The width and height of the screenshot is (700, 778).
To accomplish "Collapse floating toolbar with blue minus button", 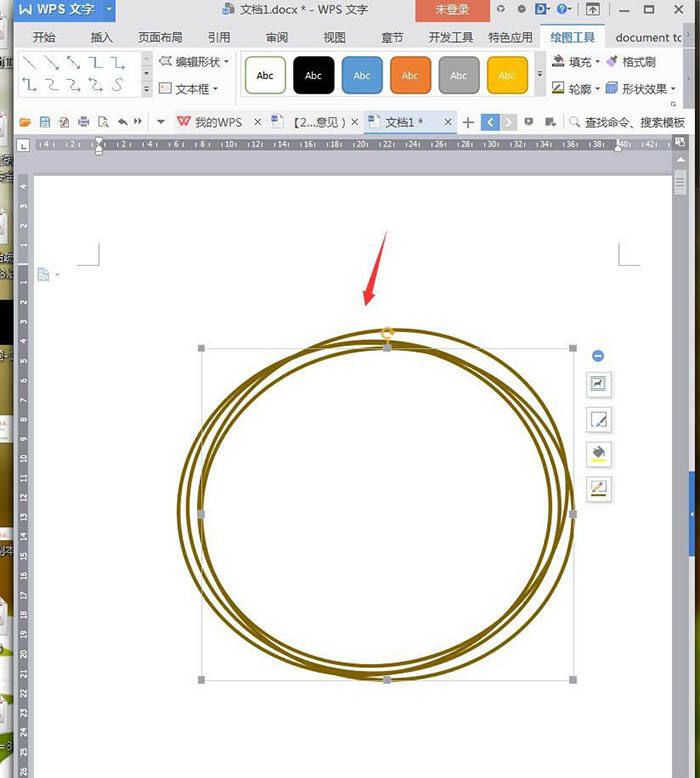I will click(x=598, y=356).
